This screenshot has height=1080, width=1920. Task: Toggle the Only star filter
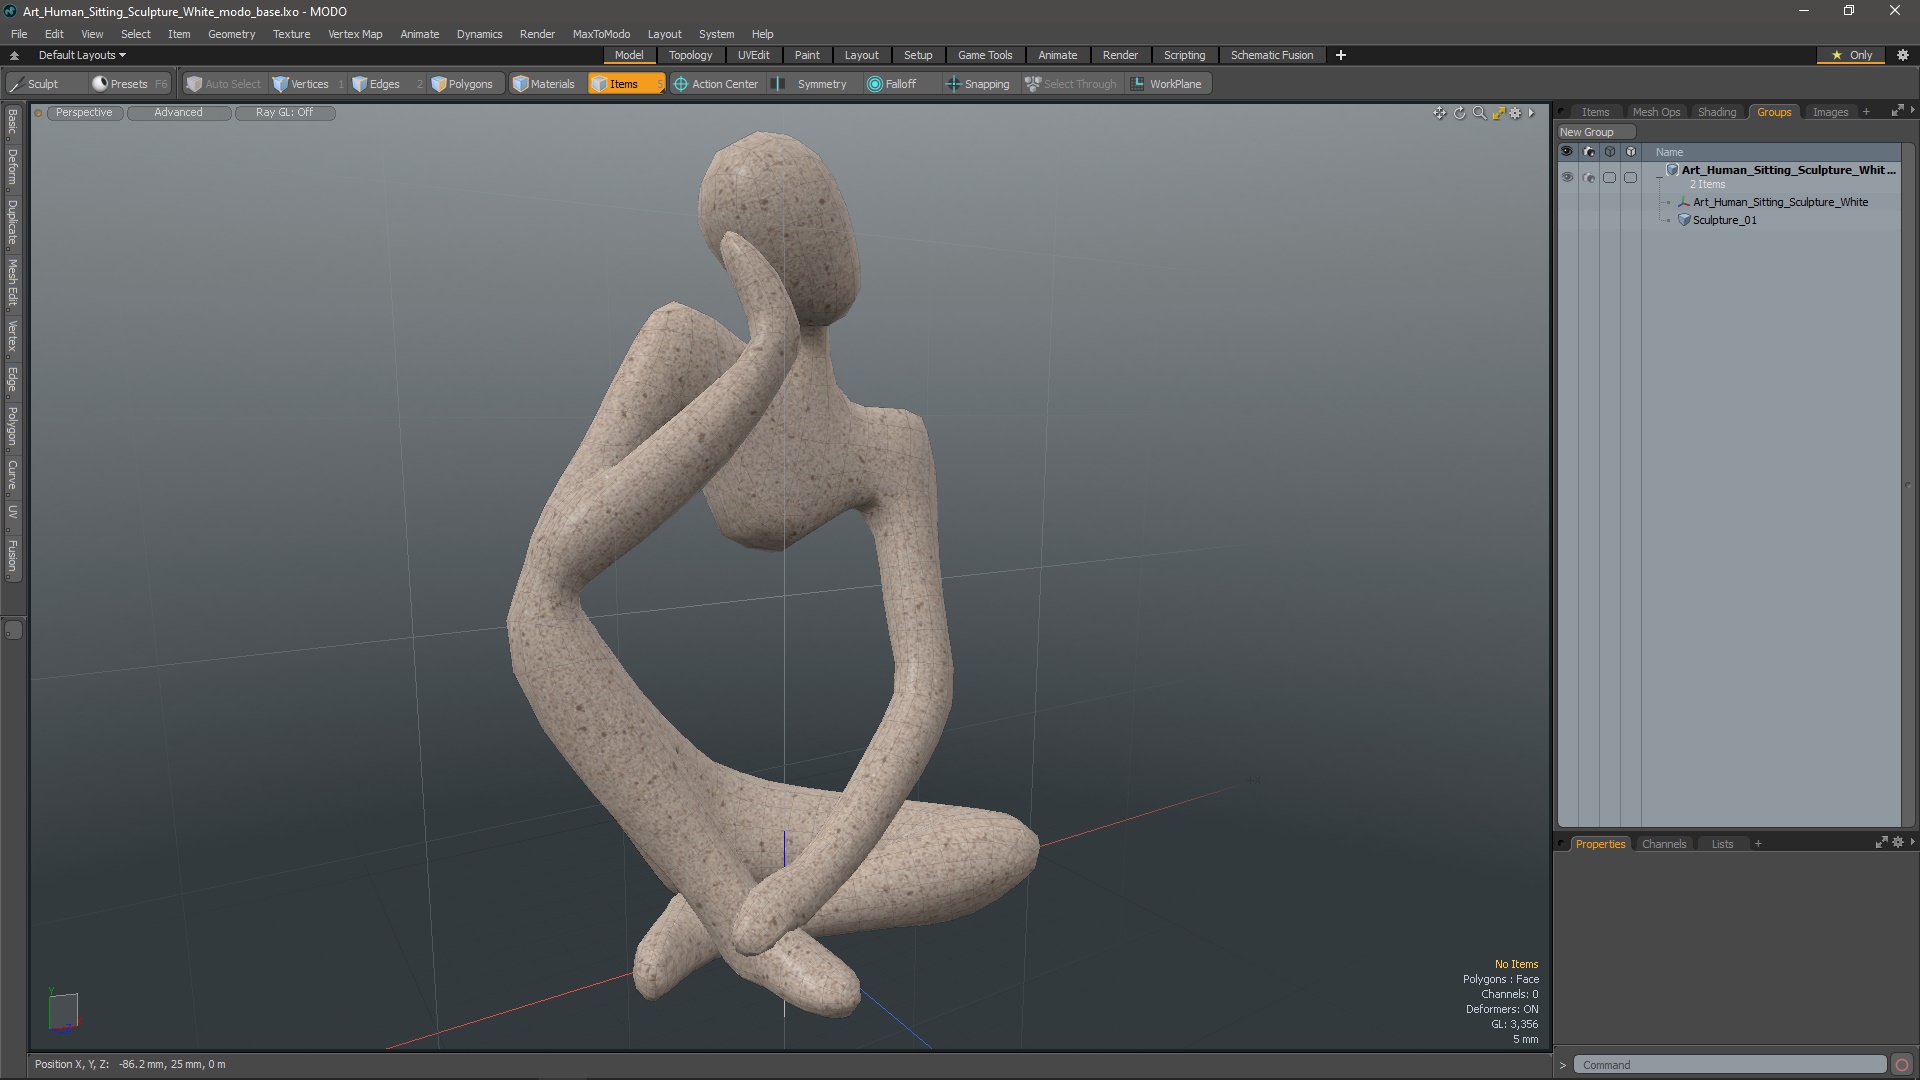(1852, 55)
